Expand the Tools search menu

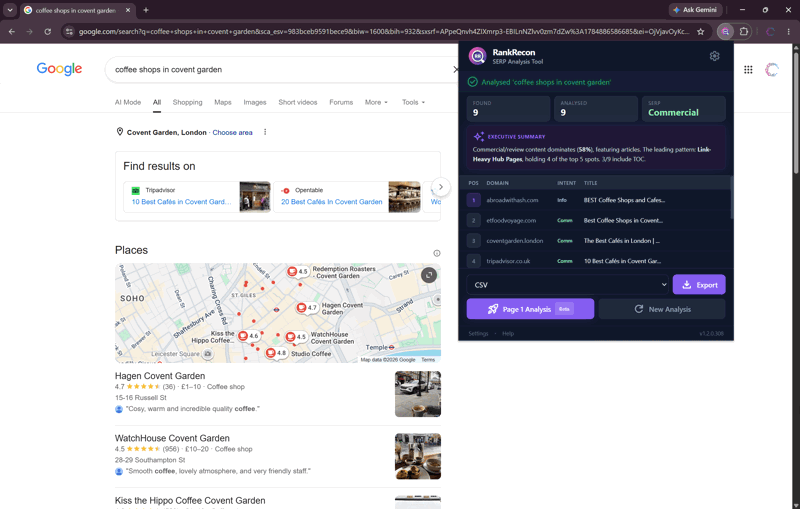tap(413, 102)
